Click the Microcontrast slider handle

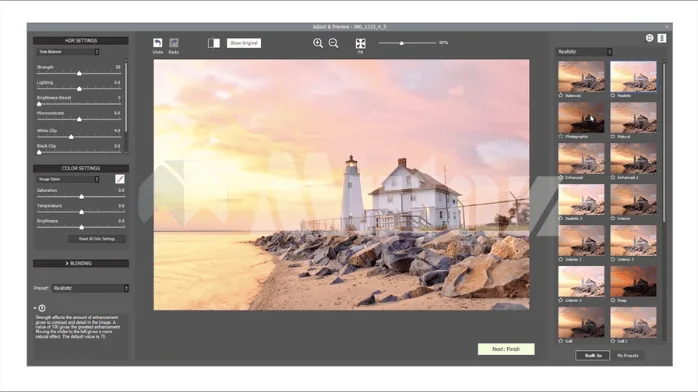pos(79,119)
